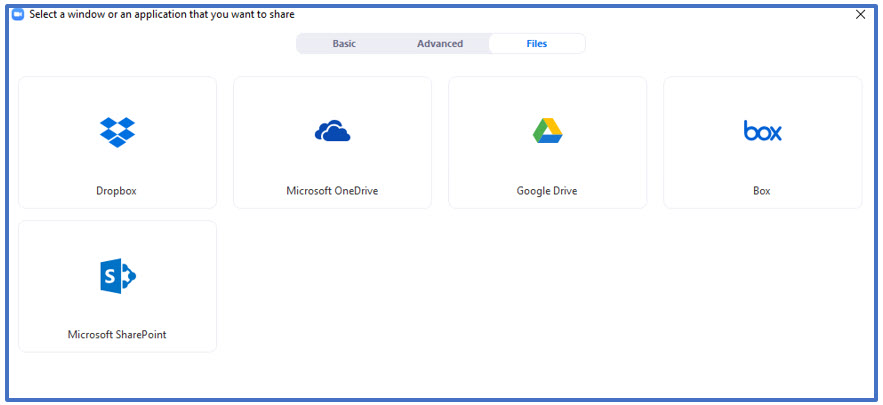Image resolution: width=883 pixels, height=405 pixels.
Task: Click the Zoom logo in title bar
Action: pos(18,15)
